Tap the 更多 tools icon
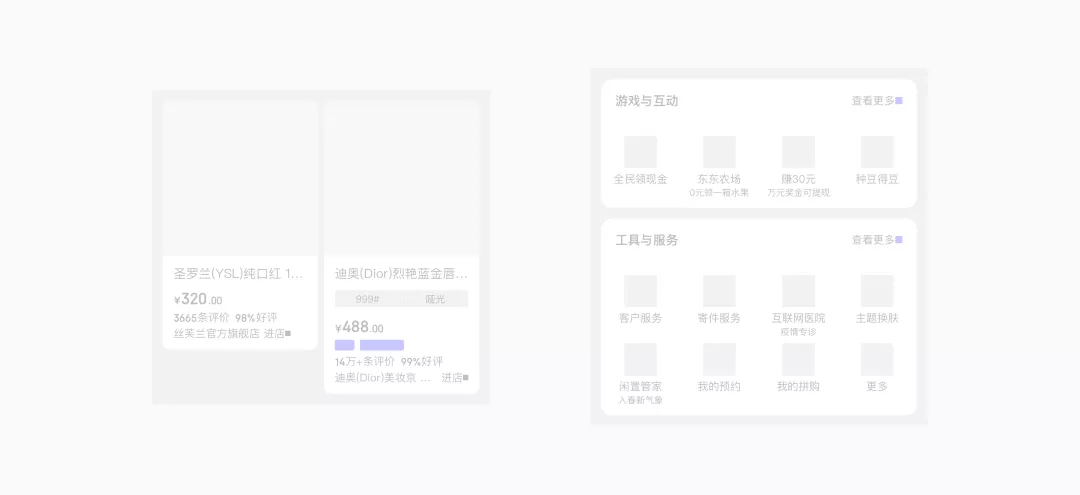1080x495 pixels. [x=877, y=359]
